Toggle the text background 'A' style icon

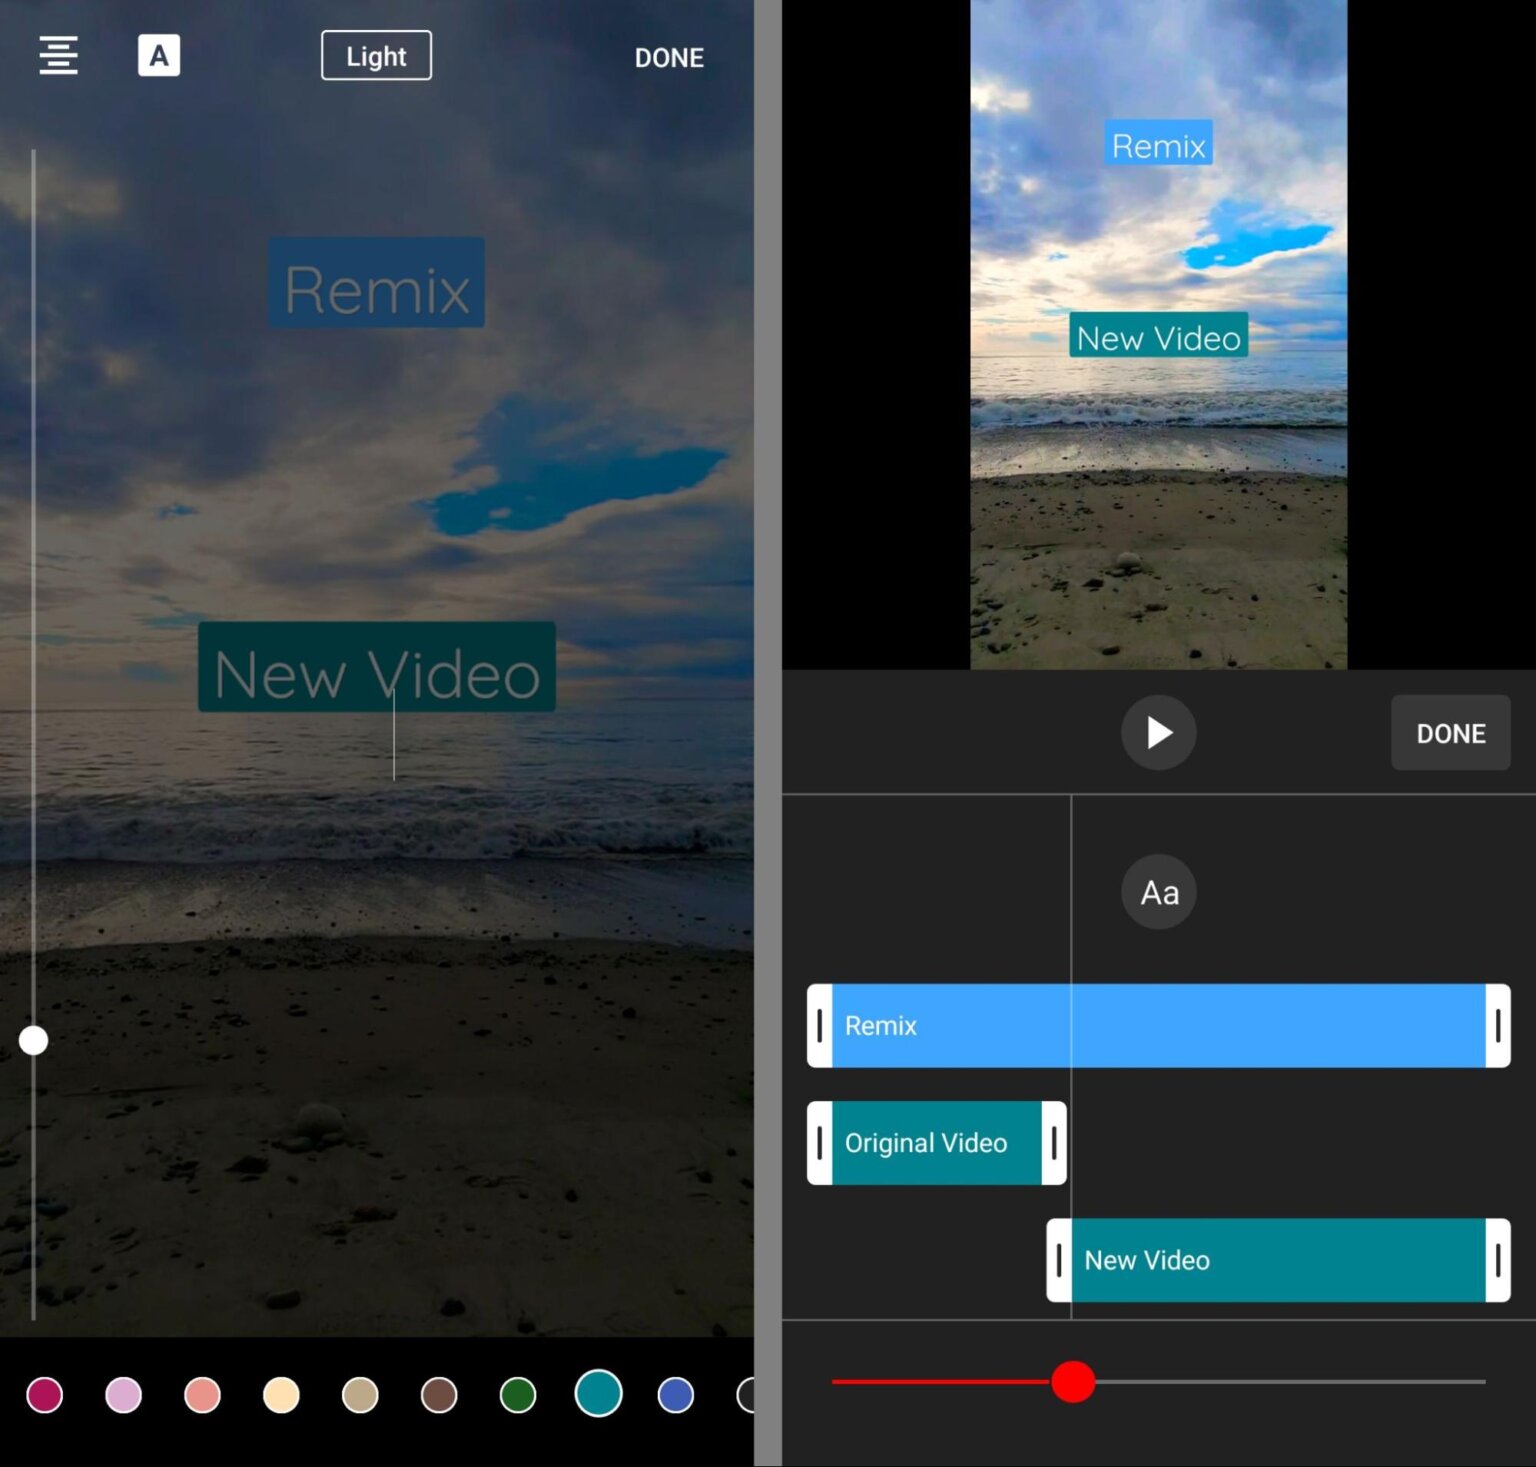pos(159,55)
